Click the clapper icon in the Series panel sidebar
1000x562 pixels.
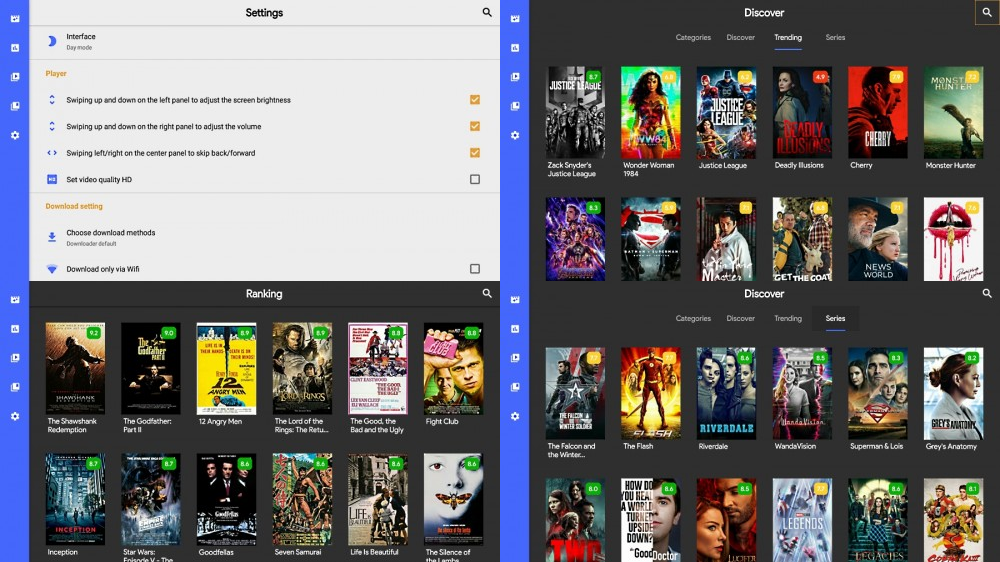point(515,300)
